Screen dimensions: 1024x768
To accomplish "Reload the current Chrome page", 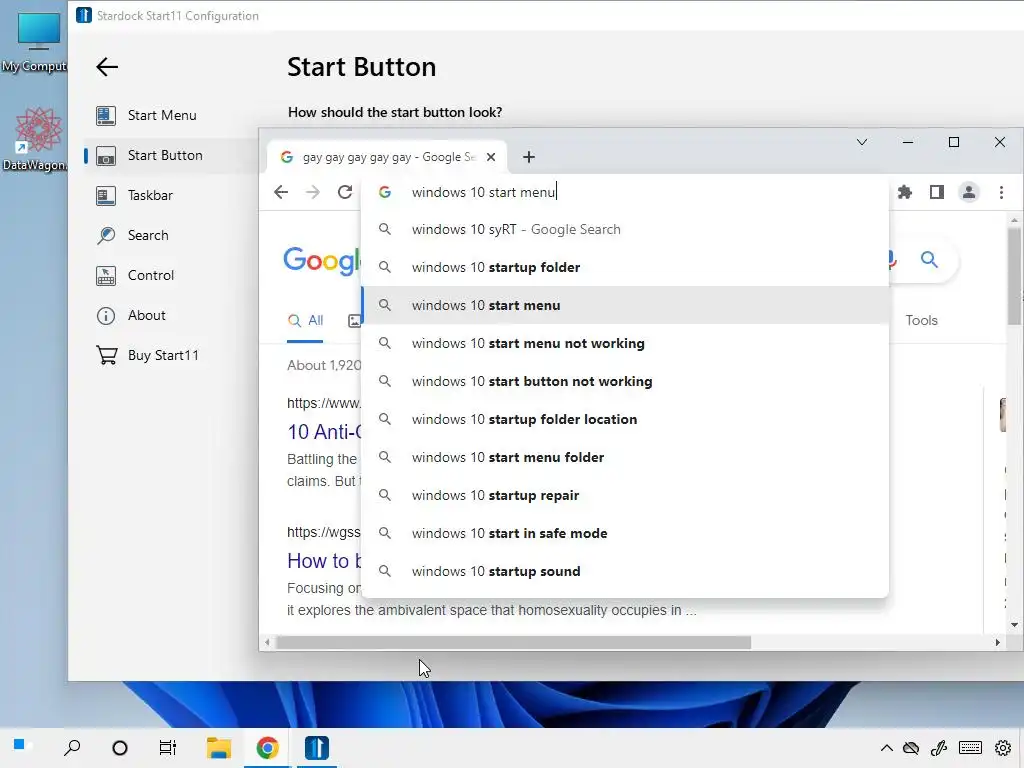I will tap(345, 192).
